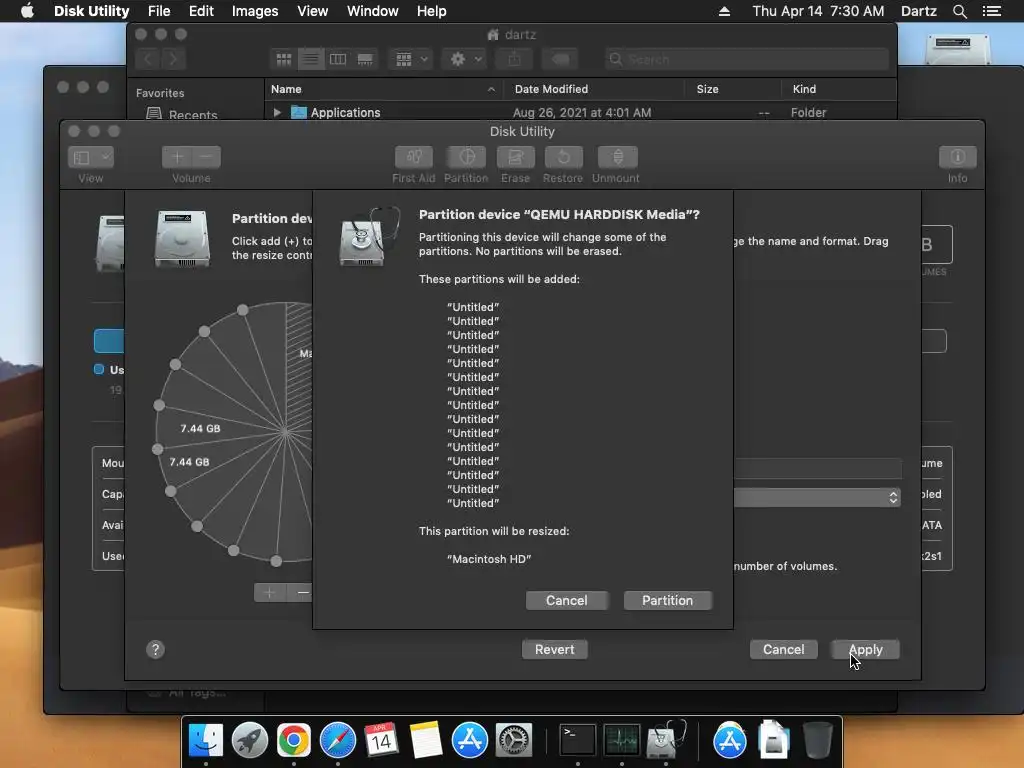Click Cancel next to the Apply button

click(784, 649)
